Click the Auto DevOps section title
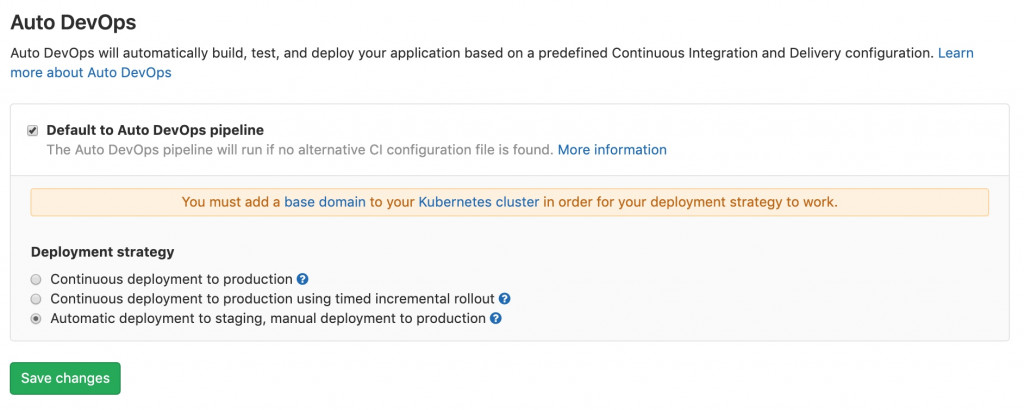The height and width of the screenshot is (410, 1024). (x=73, y=21)
